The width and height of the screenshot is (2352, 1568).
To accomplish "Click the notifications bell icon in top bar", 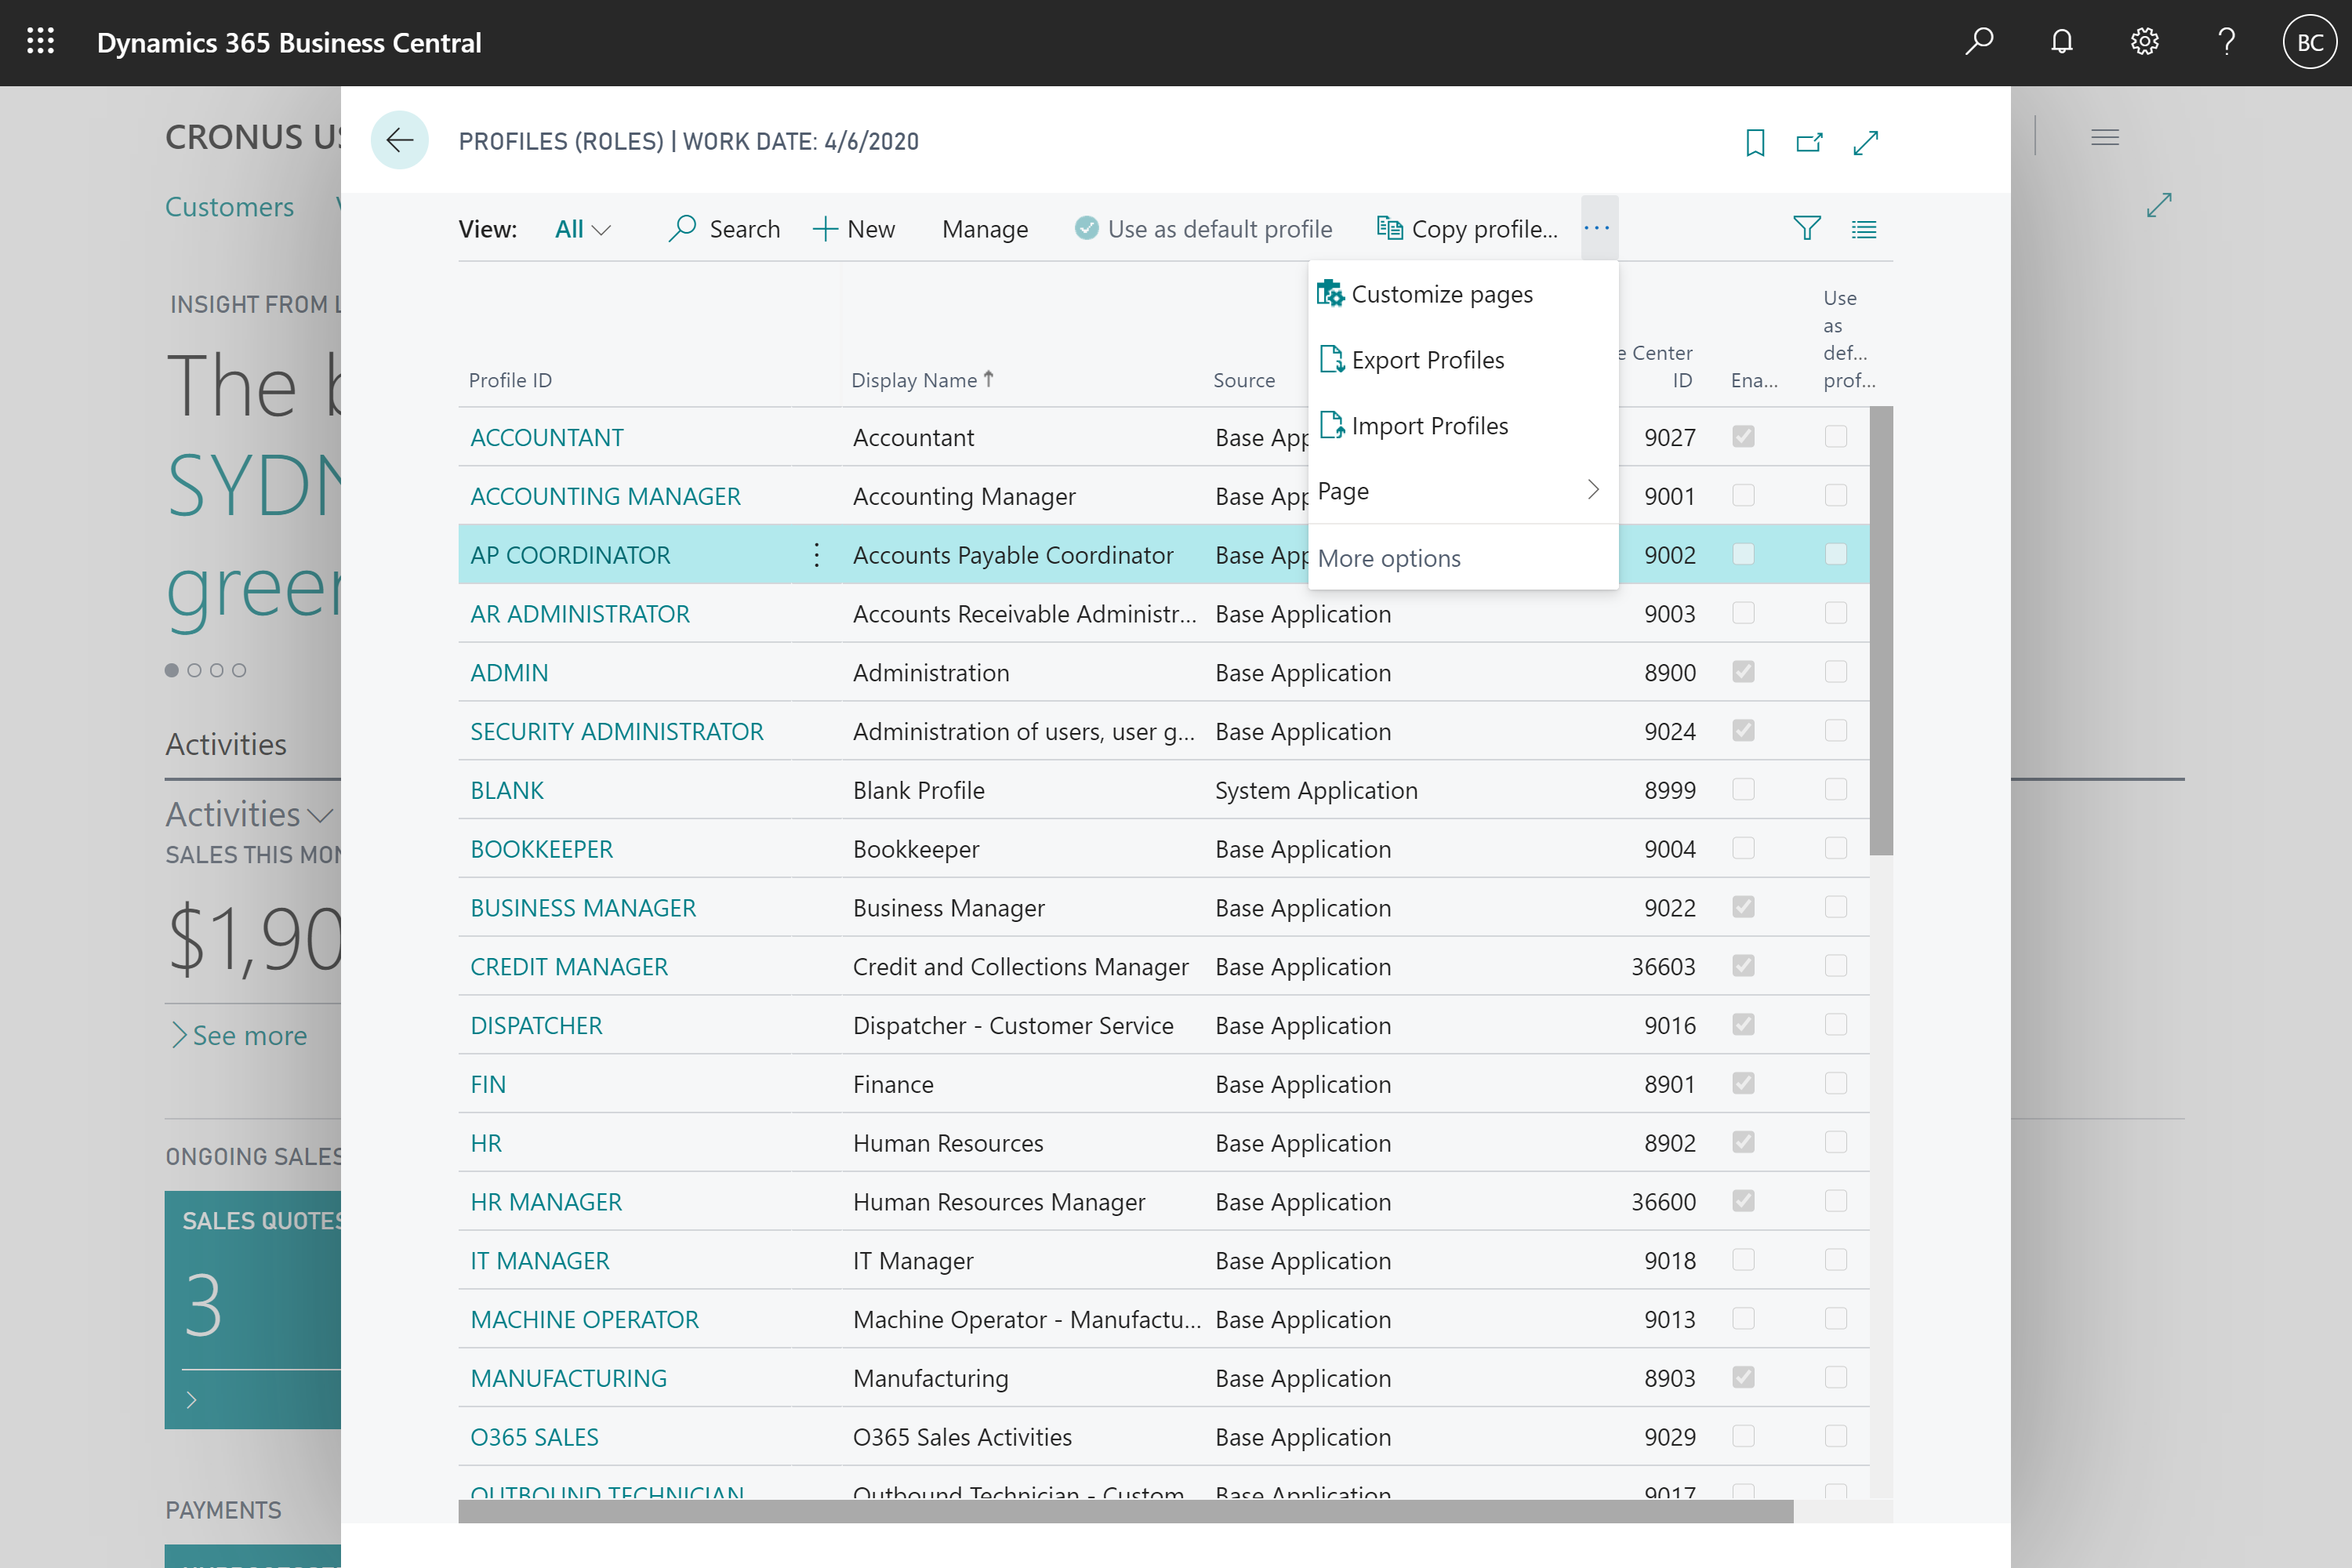I will pos(2060,42).
